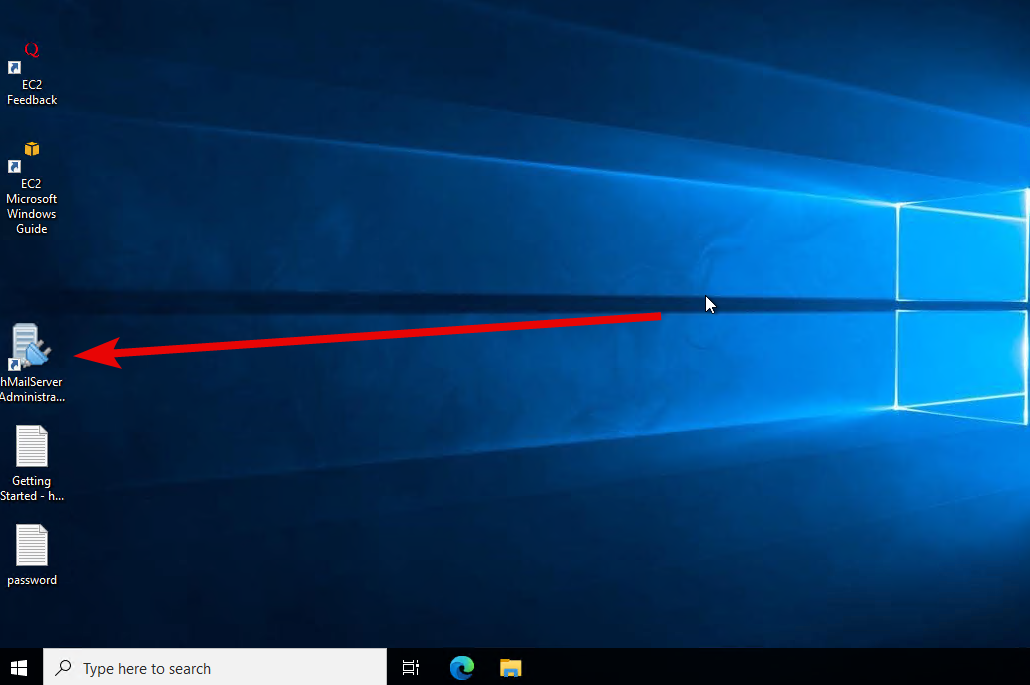1030x685 pixels.
Task: Open the Windows Start menu
Action: 19,668
